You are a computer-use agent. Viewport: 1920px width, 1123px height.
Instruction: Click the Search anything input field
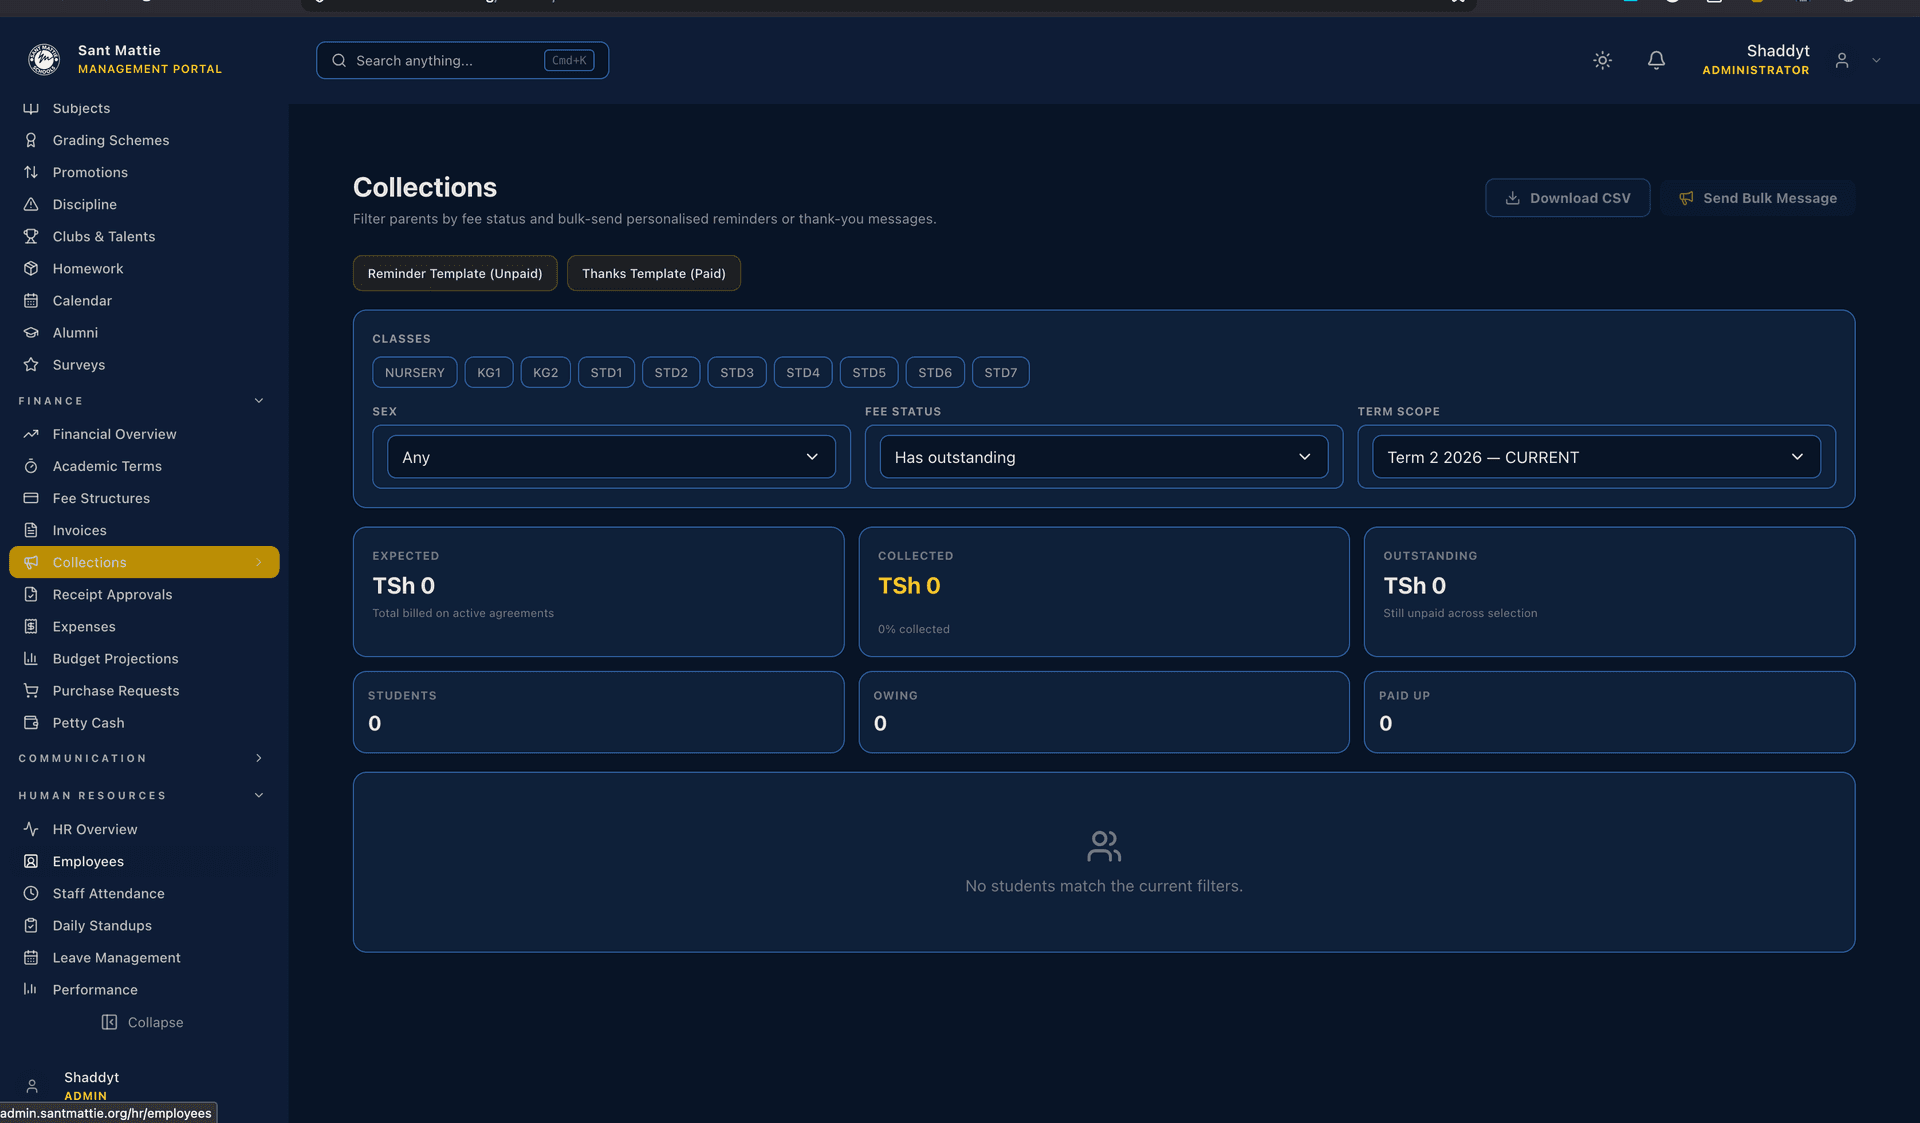click(x=445, y=61)
